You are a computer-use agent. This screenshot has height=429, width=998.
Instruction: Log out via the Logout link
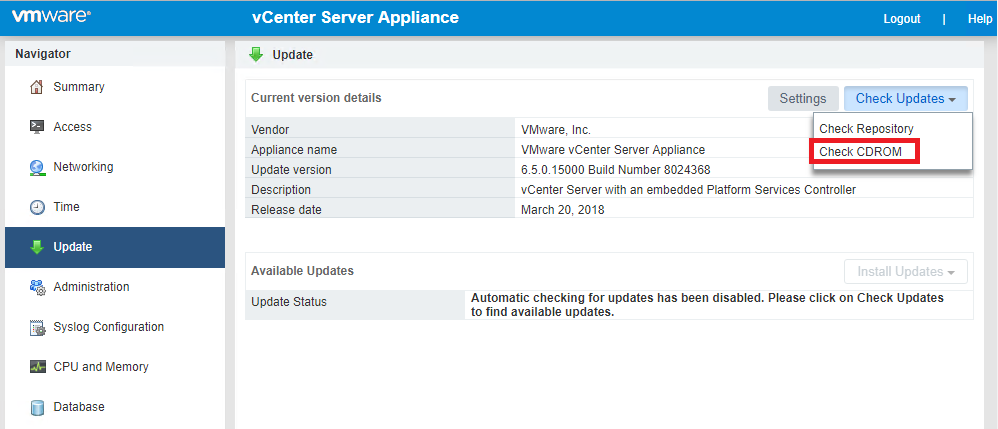[901, 19]
